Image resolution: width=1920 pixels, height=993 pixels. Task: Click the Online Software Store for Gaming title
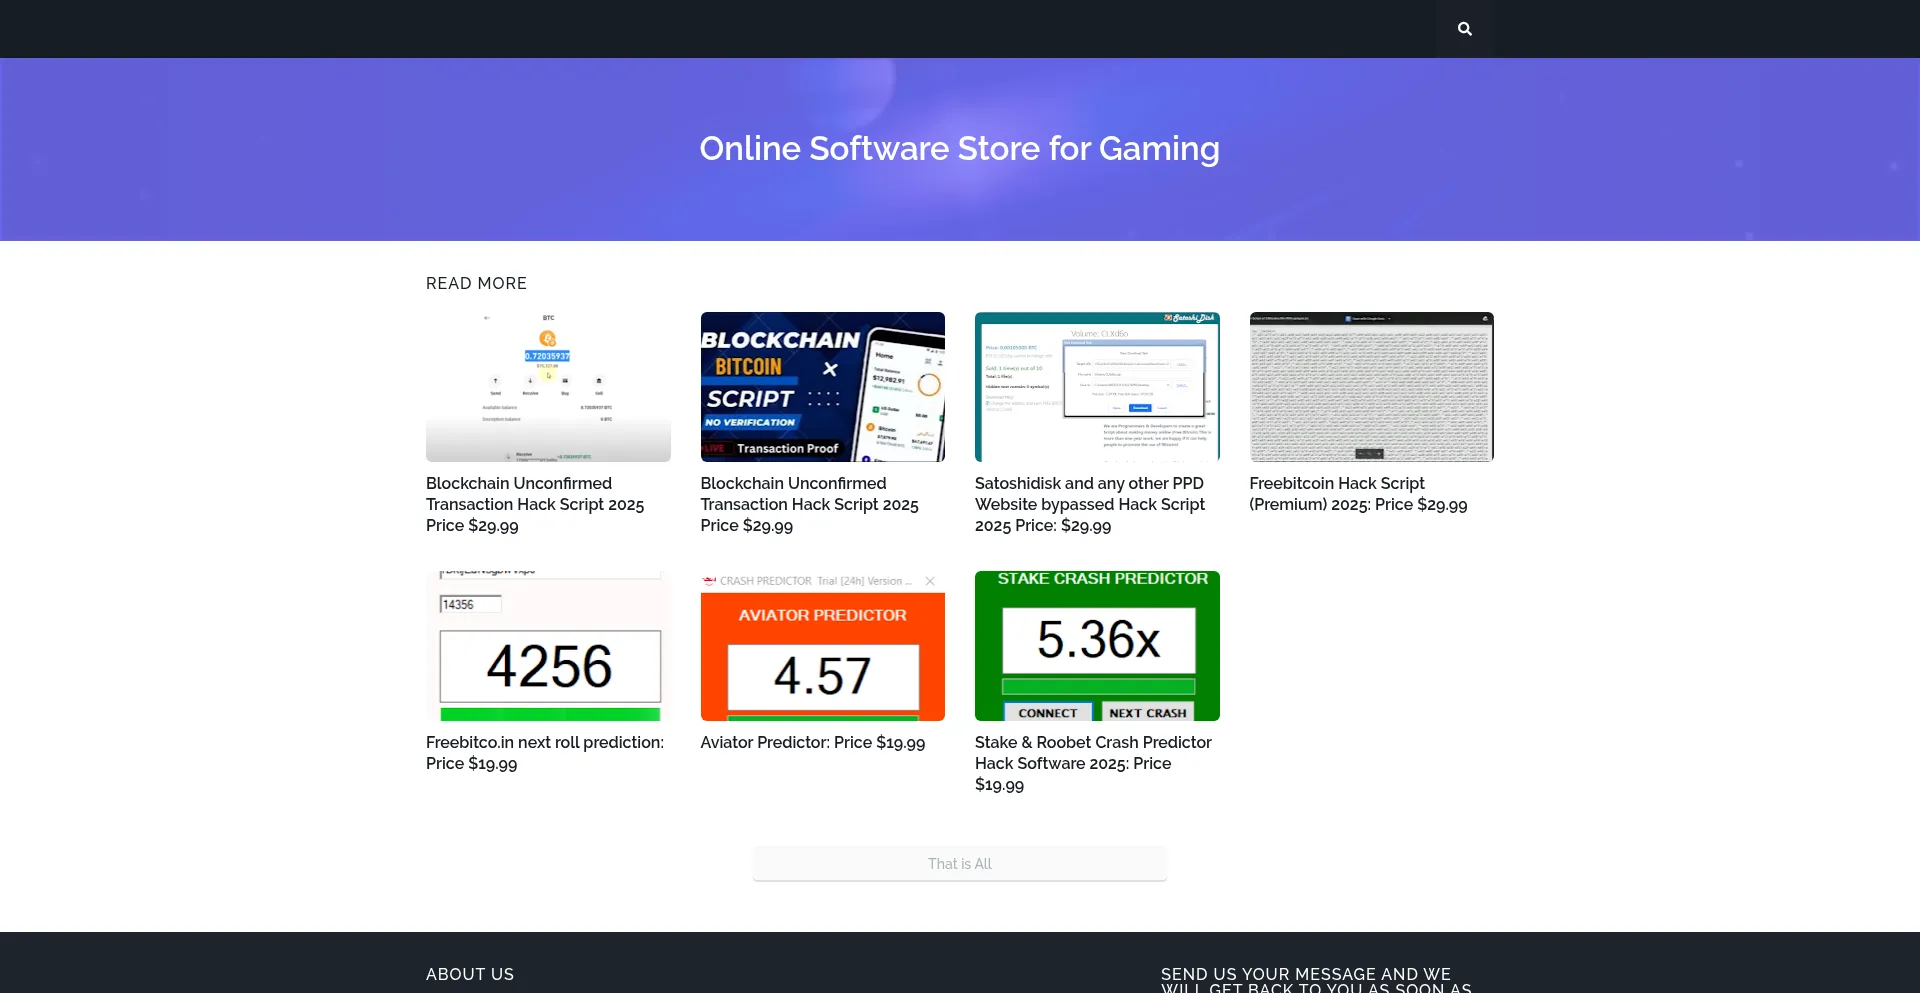coord(959,148)
